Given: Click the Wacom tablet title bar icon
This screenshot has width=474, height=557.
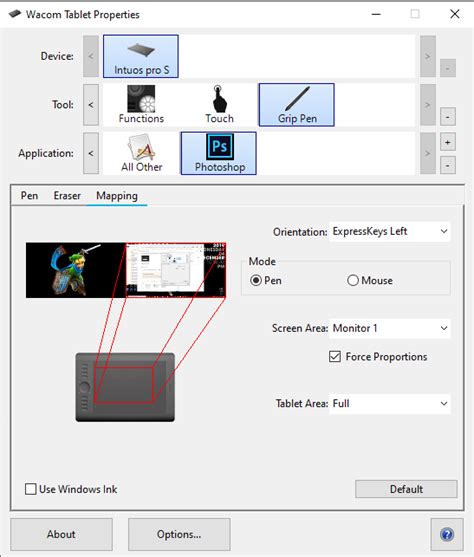Looking at the screenshot, I should coord(15,14).
